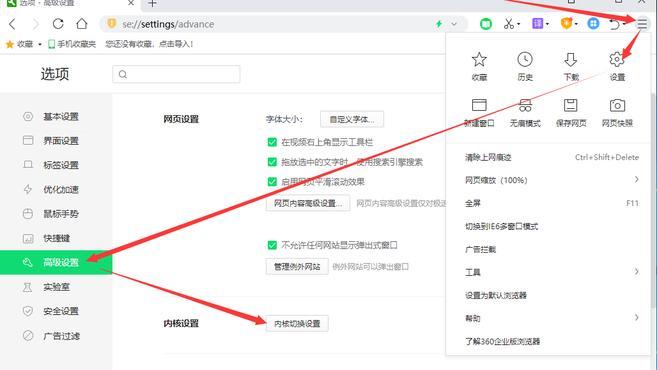This screenshot has width=657, height=370.
Task: Expand the 帮助 submenu
Action: tap(636, 317)
